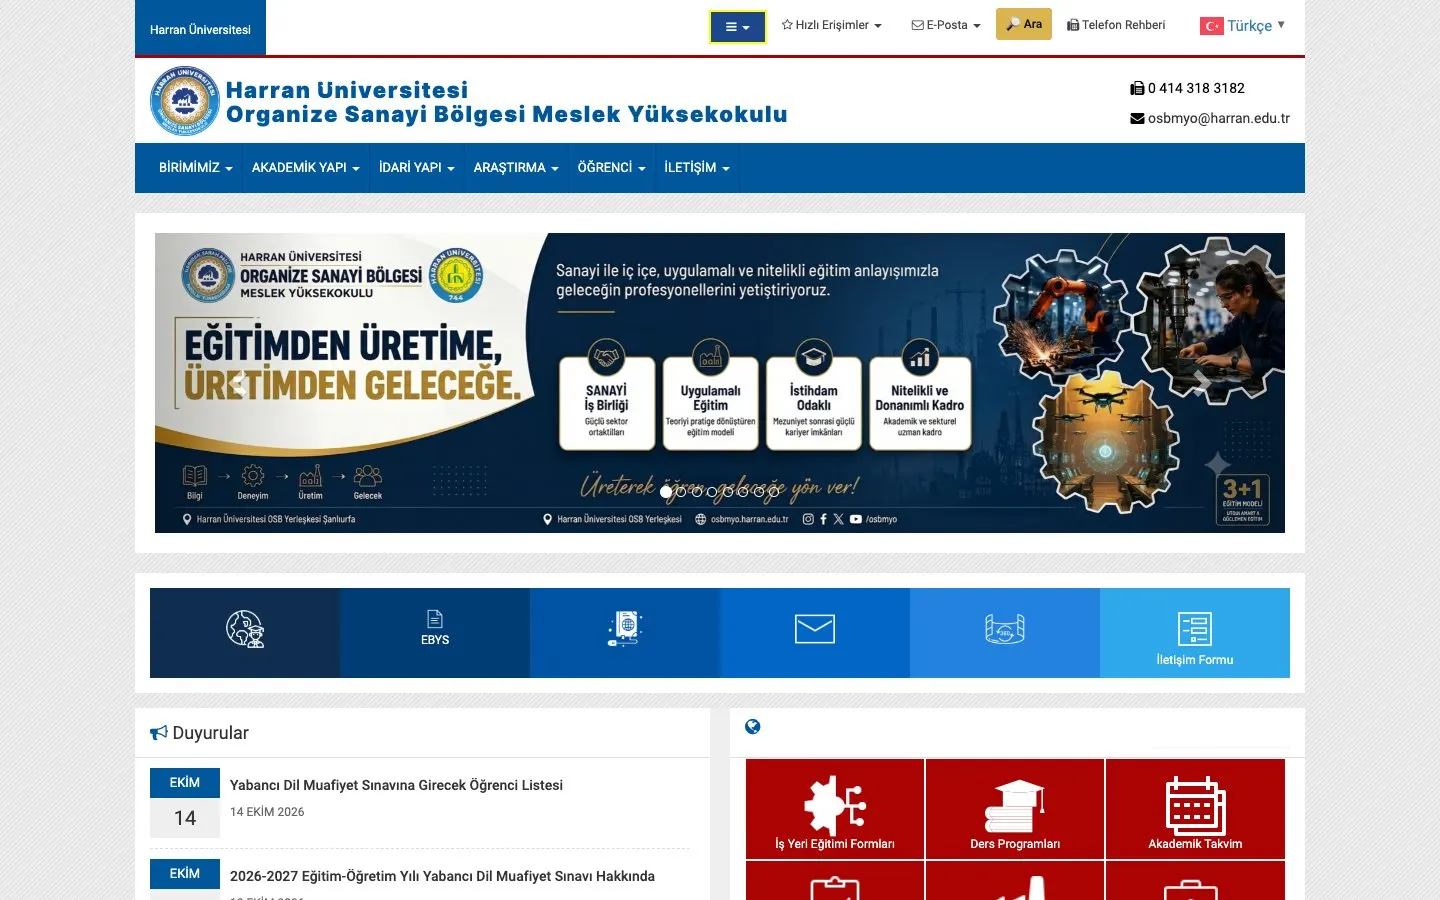
Task: Expand the ARAŞTIRMA menu
Action: (x=516, y=168)
